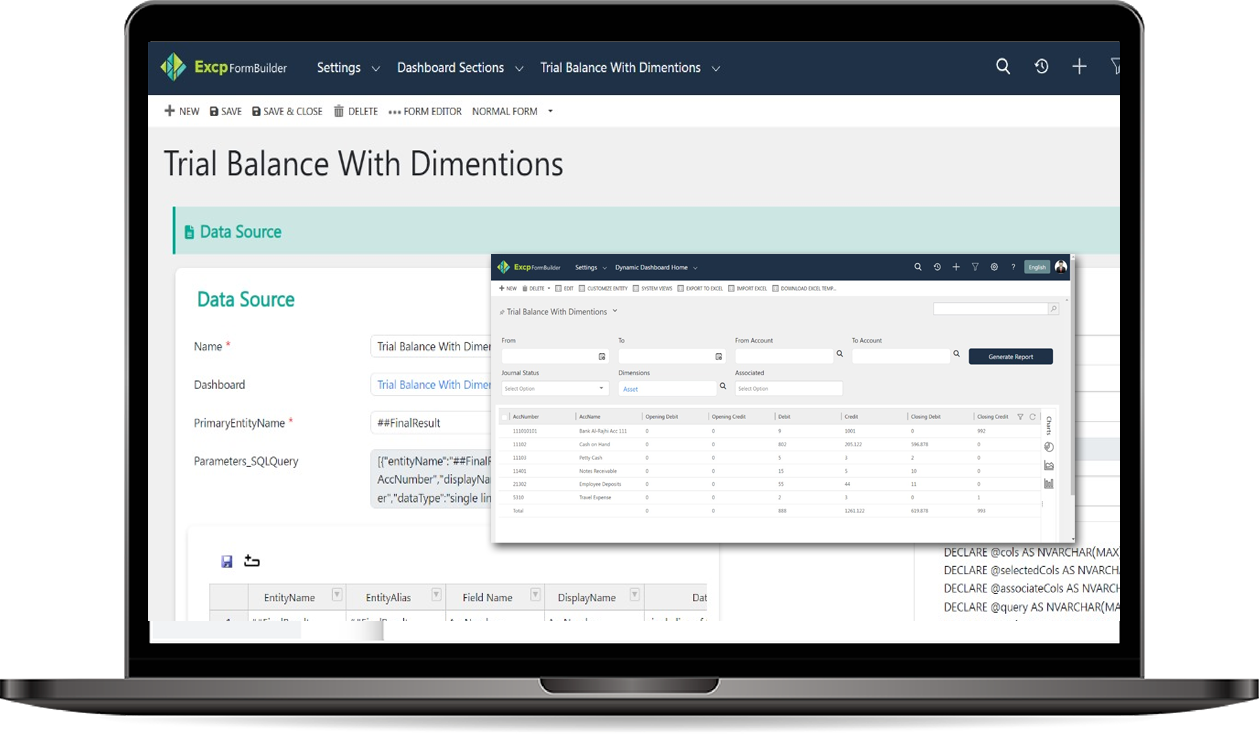Toggle the Export to Excel checkbox item
This screenshot has height=734, width=1259.
pos(680,288)
